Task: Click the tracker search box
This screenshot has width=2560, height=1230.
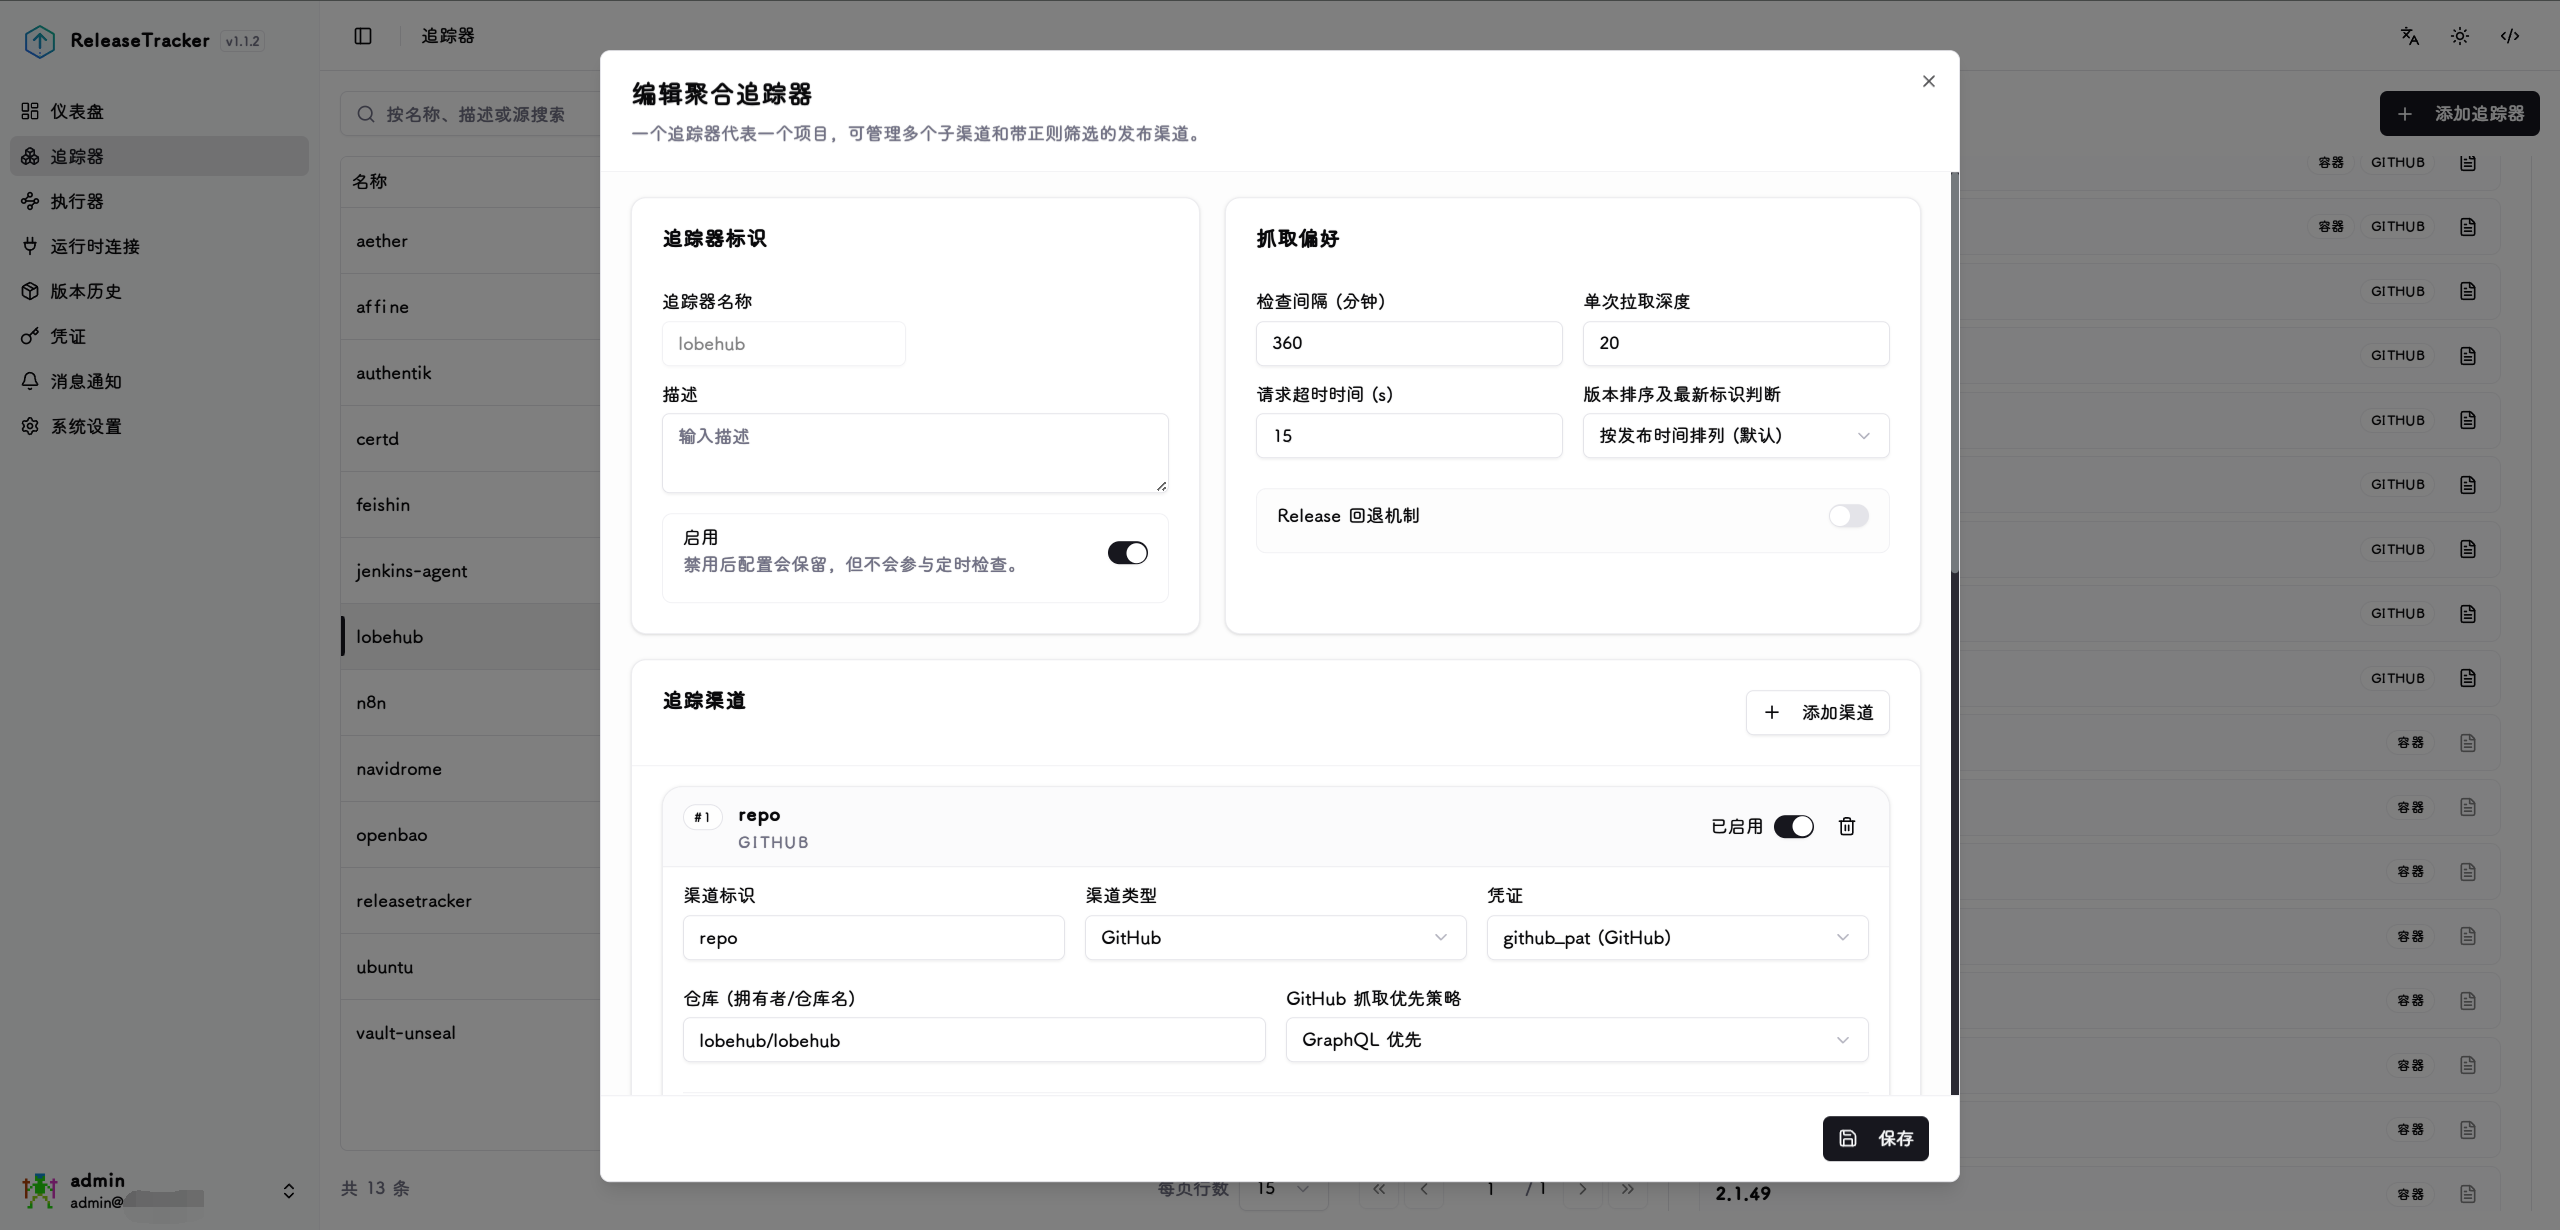Action: coord(470,114)
